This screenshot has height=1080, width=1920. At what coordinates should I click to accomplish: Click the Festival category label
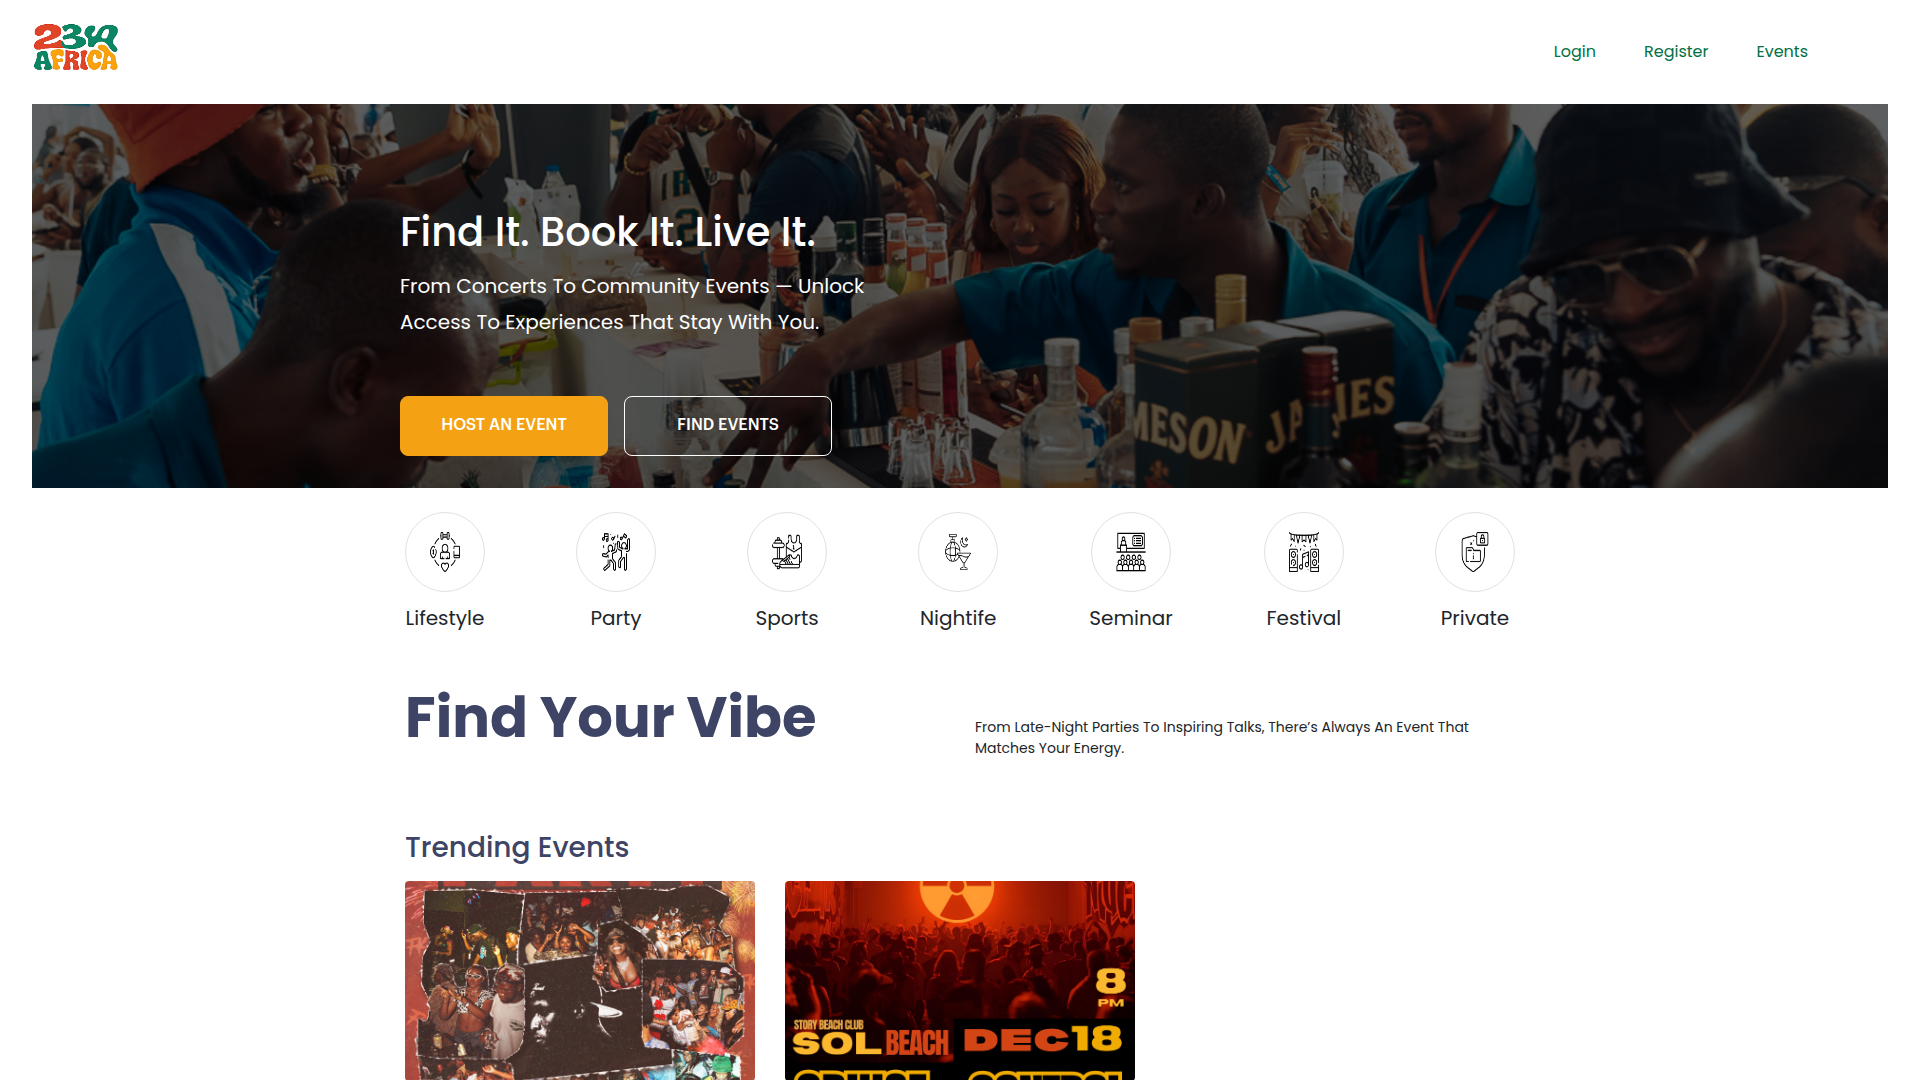1304,618
